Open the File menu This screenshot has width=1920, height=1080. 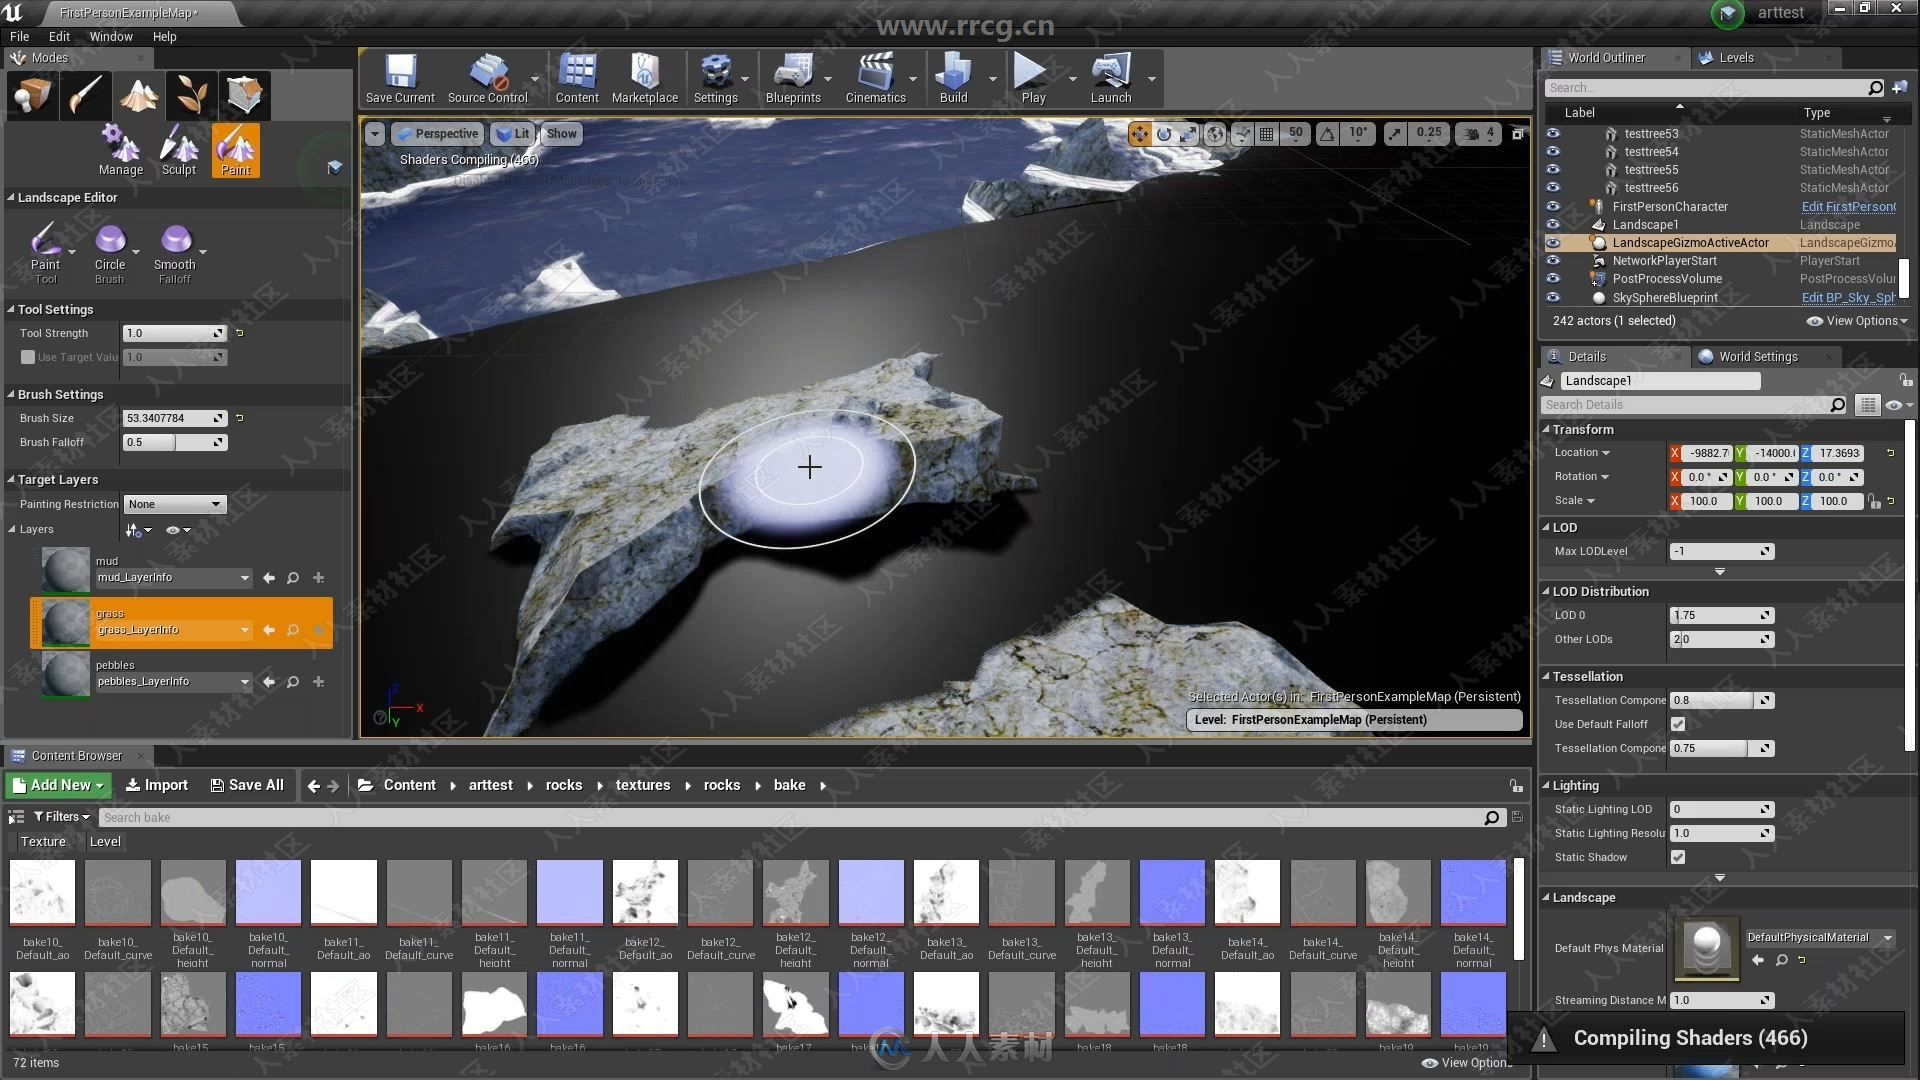click(x=20, y=36)
